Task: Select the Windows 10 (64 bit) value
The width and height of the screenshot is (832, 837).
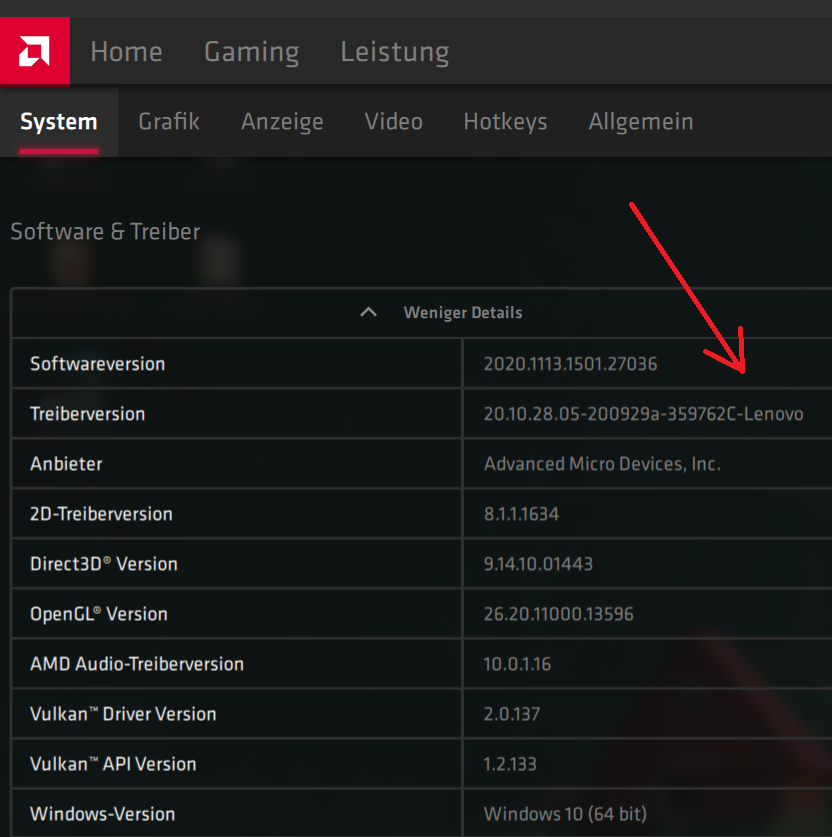Action: pyautogui.click(x=565, y=814)
